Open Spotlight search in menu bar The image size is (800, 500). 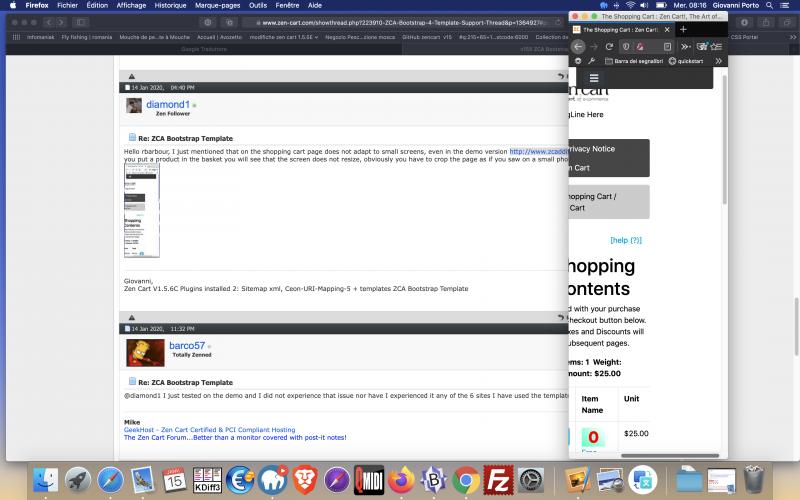click(x=769, y=5)
